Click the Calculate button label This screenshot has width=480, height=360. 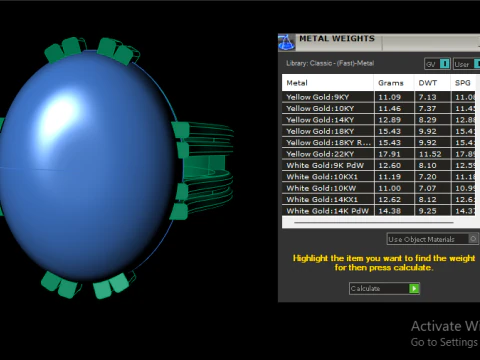(x=365, y=288)
